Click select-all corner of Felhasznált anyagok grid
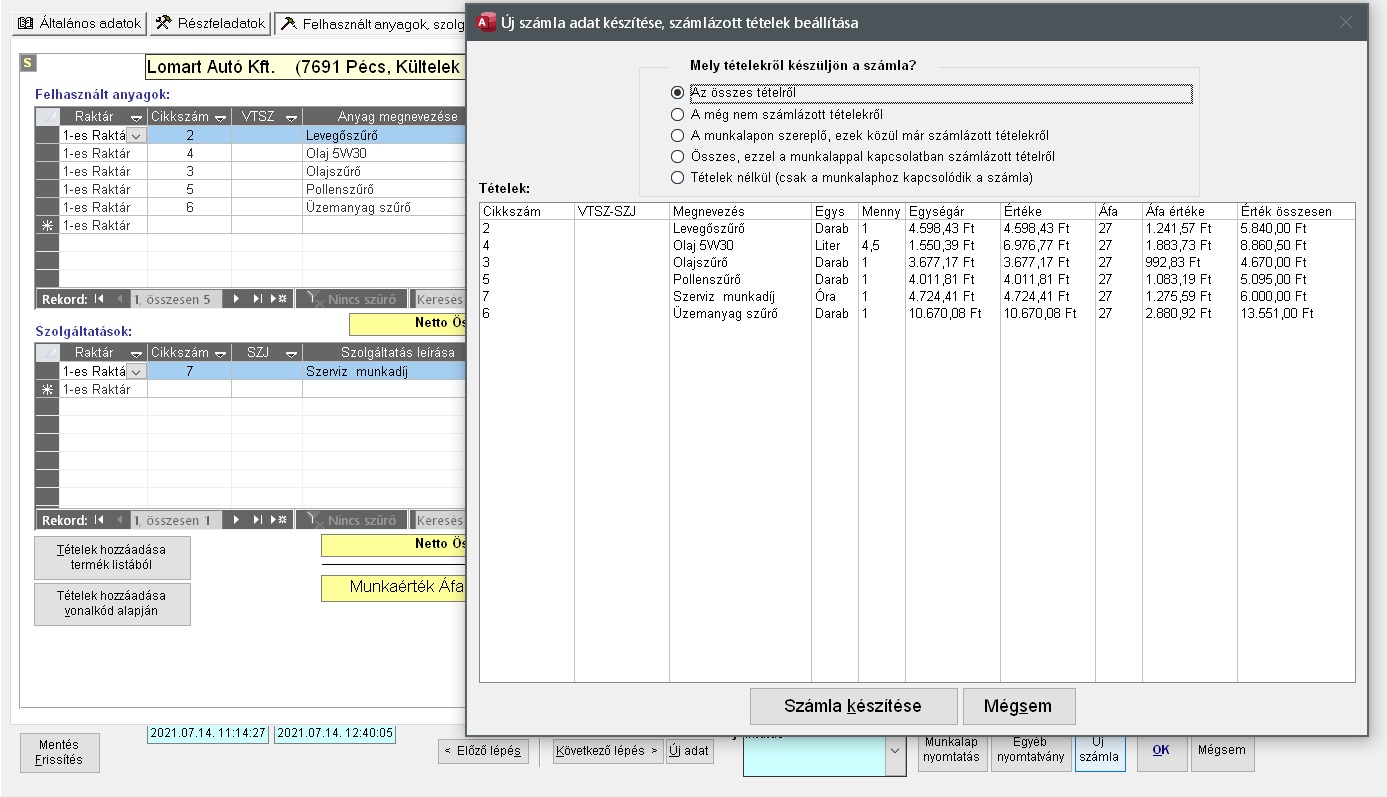The height and width of the screenshot is (797, 1387). [x=47, y=117]
